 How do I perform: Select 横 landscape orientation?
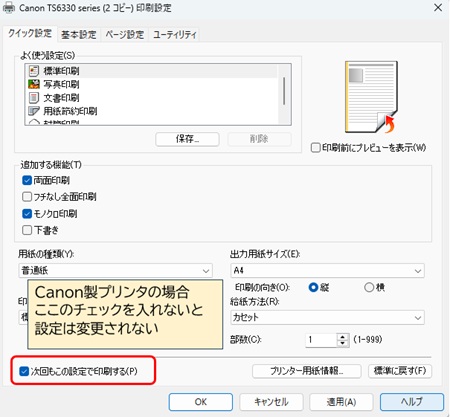click(x=369, y=287)
